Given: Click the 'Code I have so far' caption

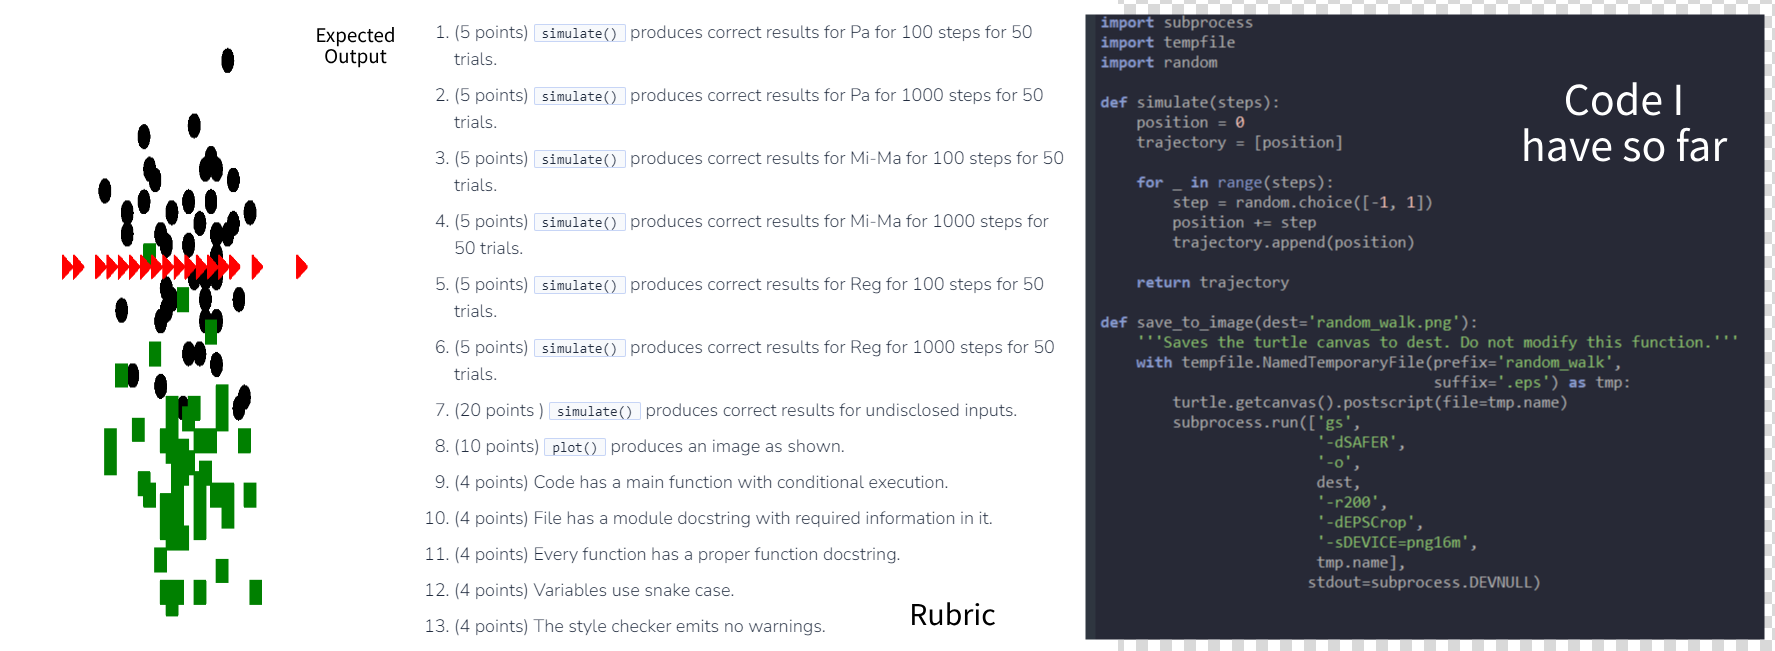Looking at the screenshot, I should click(1624, 123).
